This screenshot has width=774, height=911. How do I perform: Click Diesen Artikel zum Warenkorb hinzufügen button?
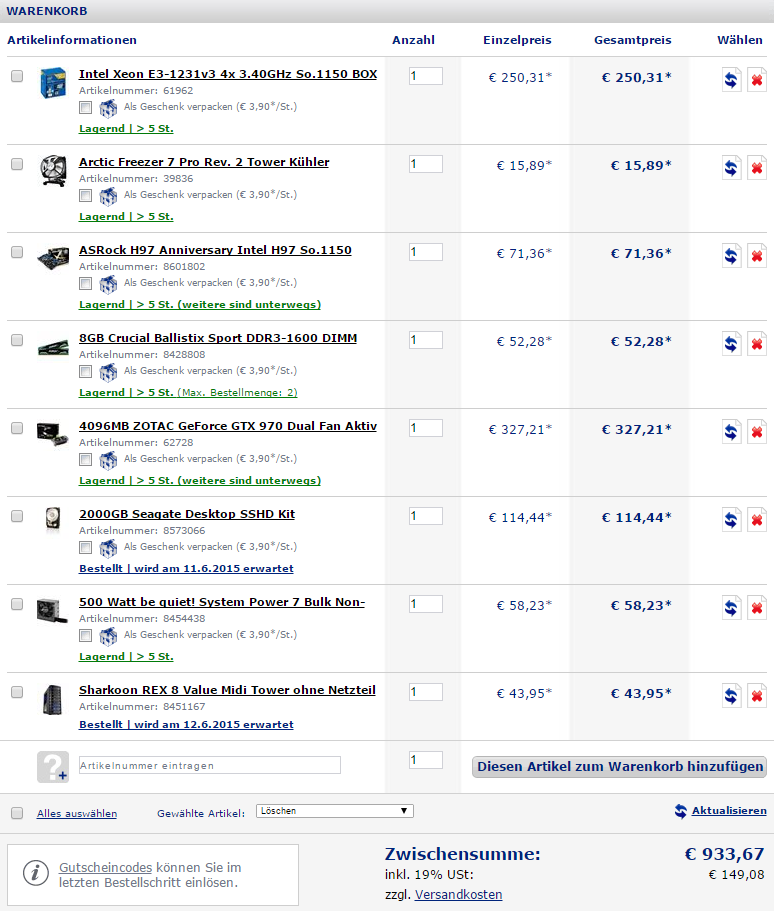click(x=619, y=767)
